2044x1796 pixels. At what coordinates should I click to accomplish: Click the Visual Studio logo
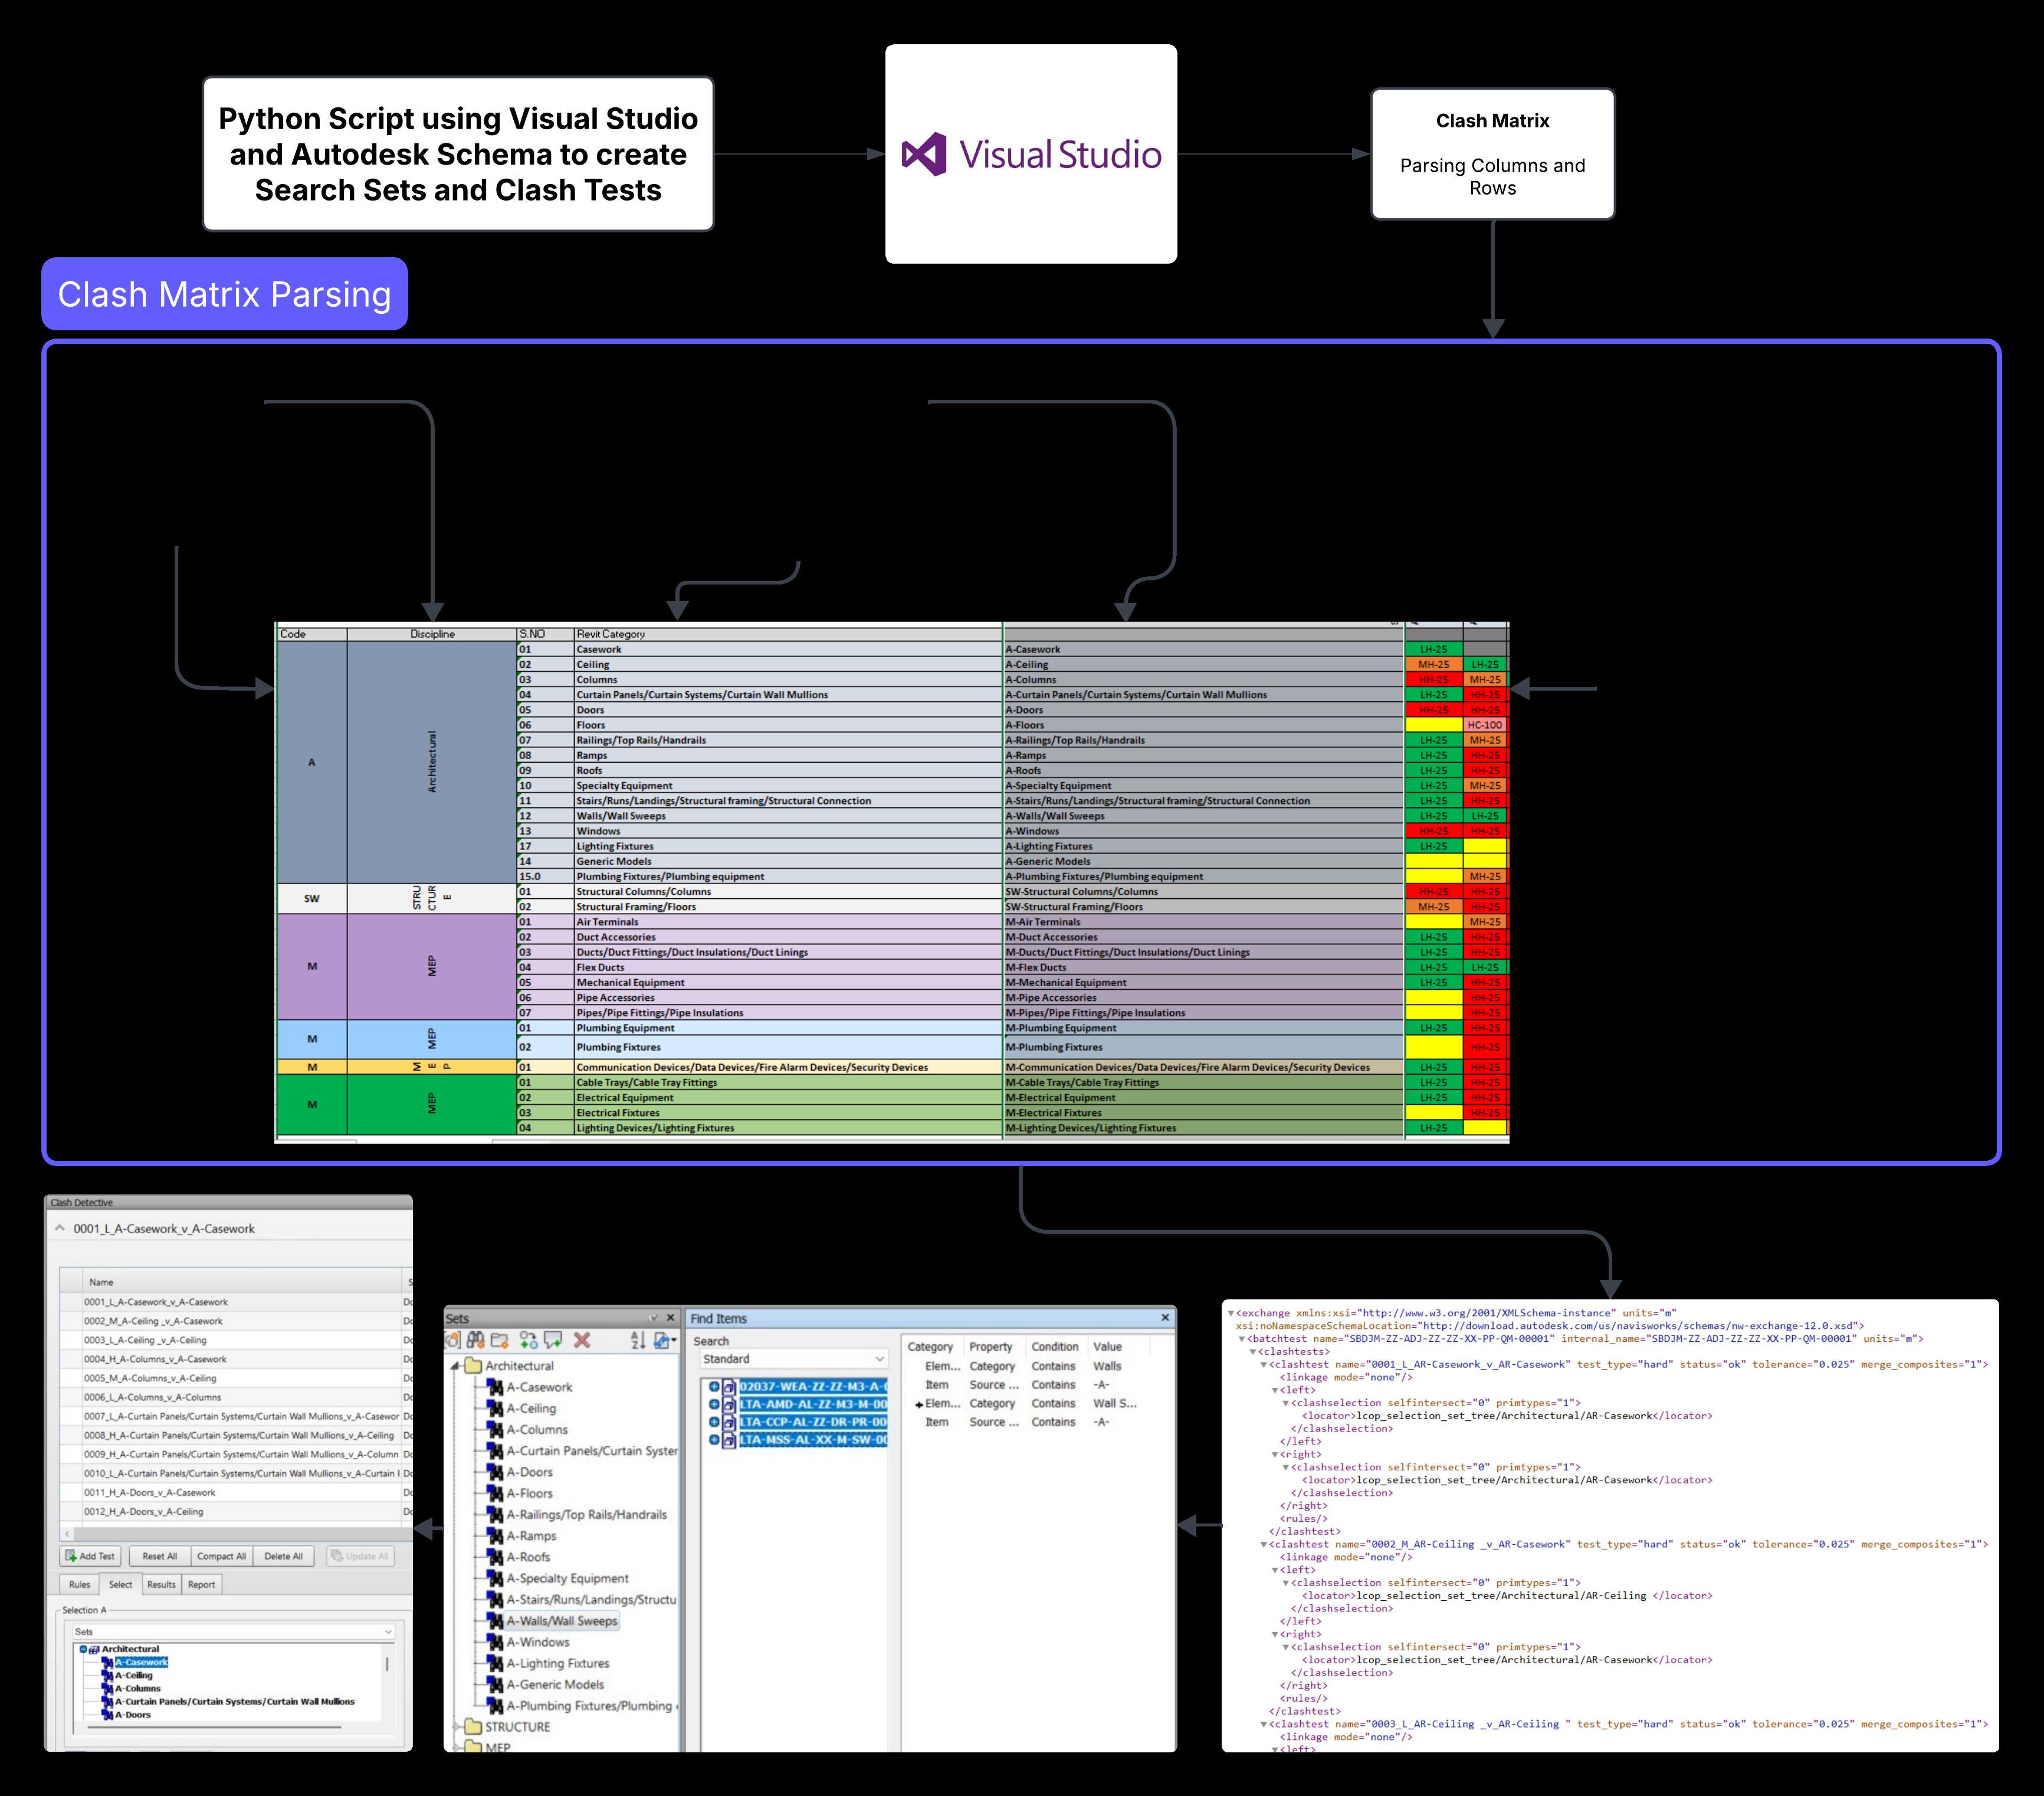pos(923,154)
